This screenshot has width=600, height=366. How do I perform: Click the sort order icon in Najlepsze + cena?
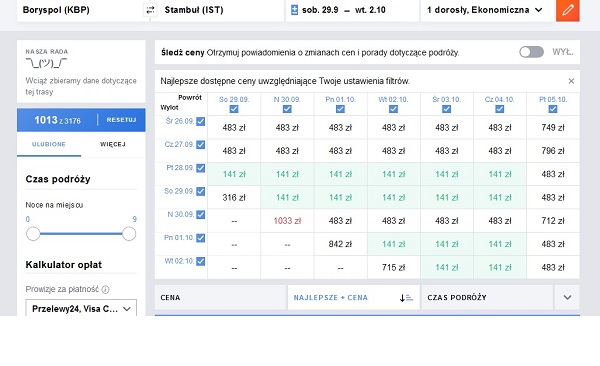click(406, 297)
